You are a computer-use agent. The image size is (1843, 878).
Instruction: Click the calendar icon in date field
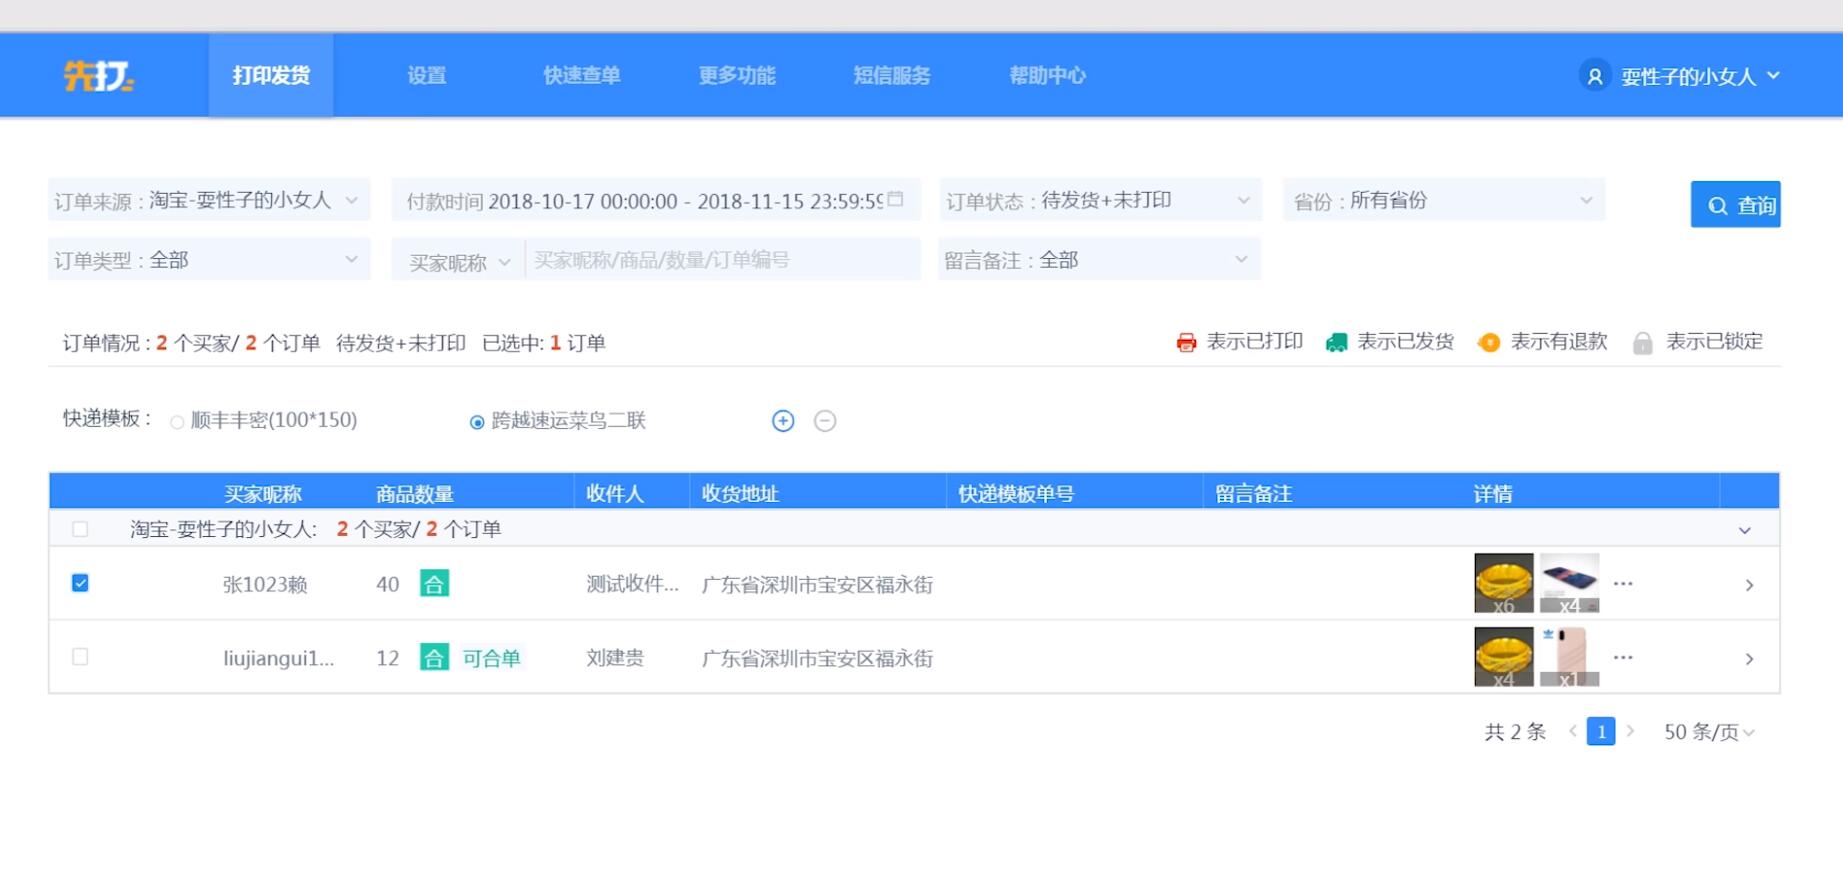tap(895, 199)
